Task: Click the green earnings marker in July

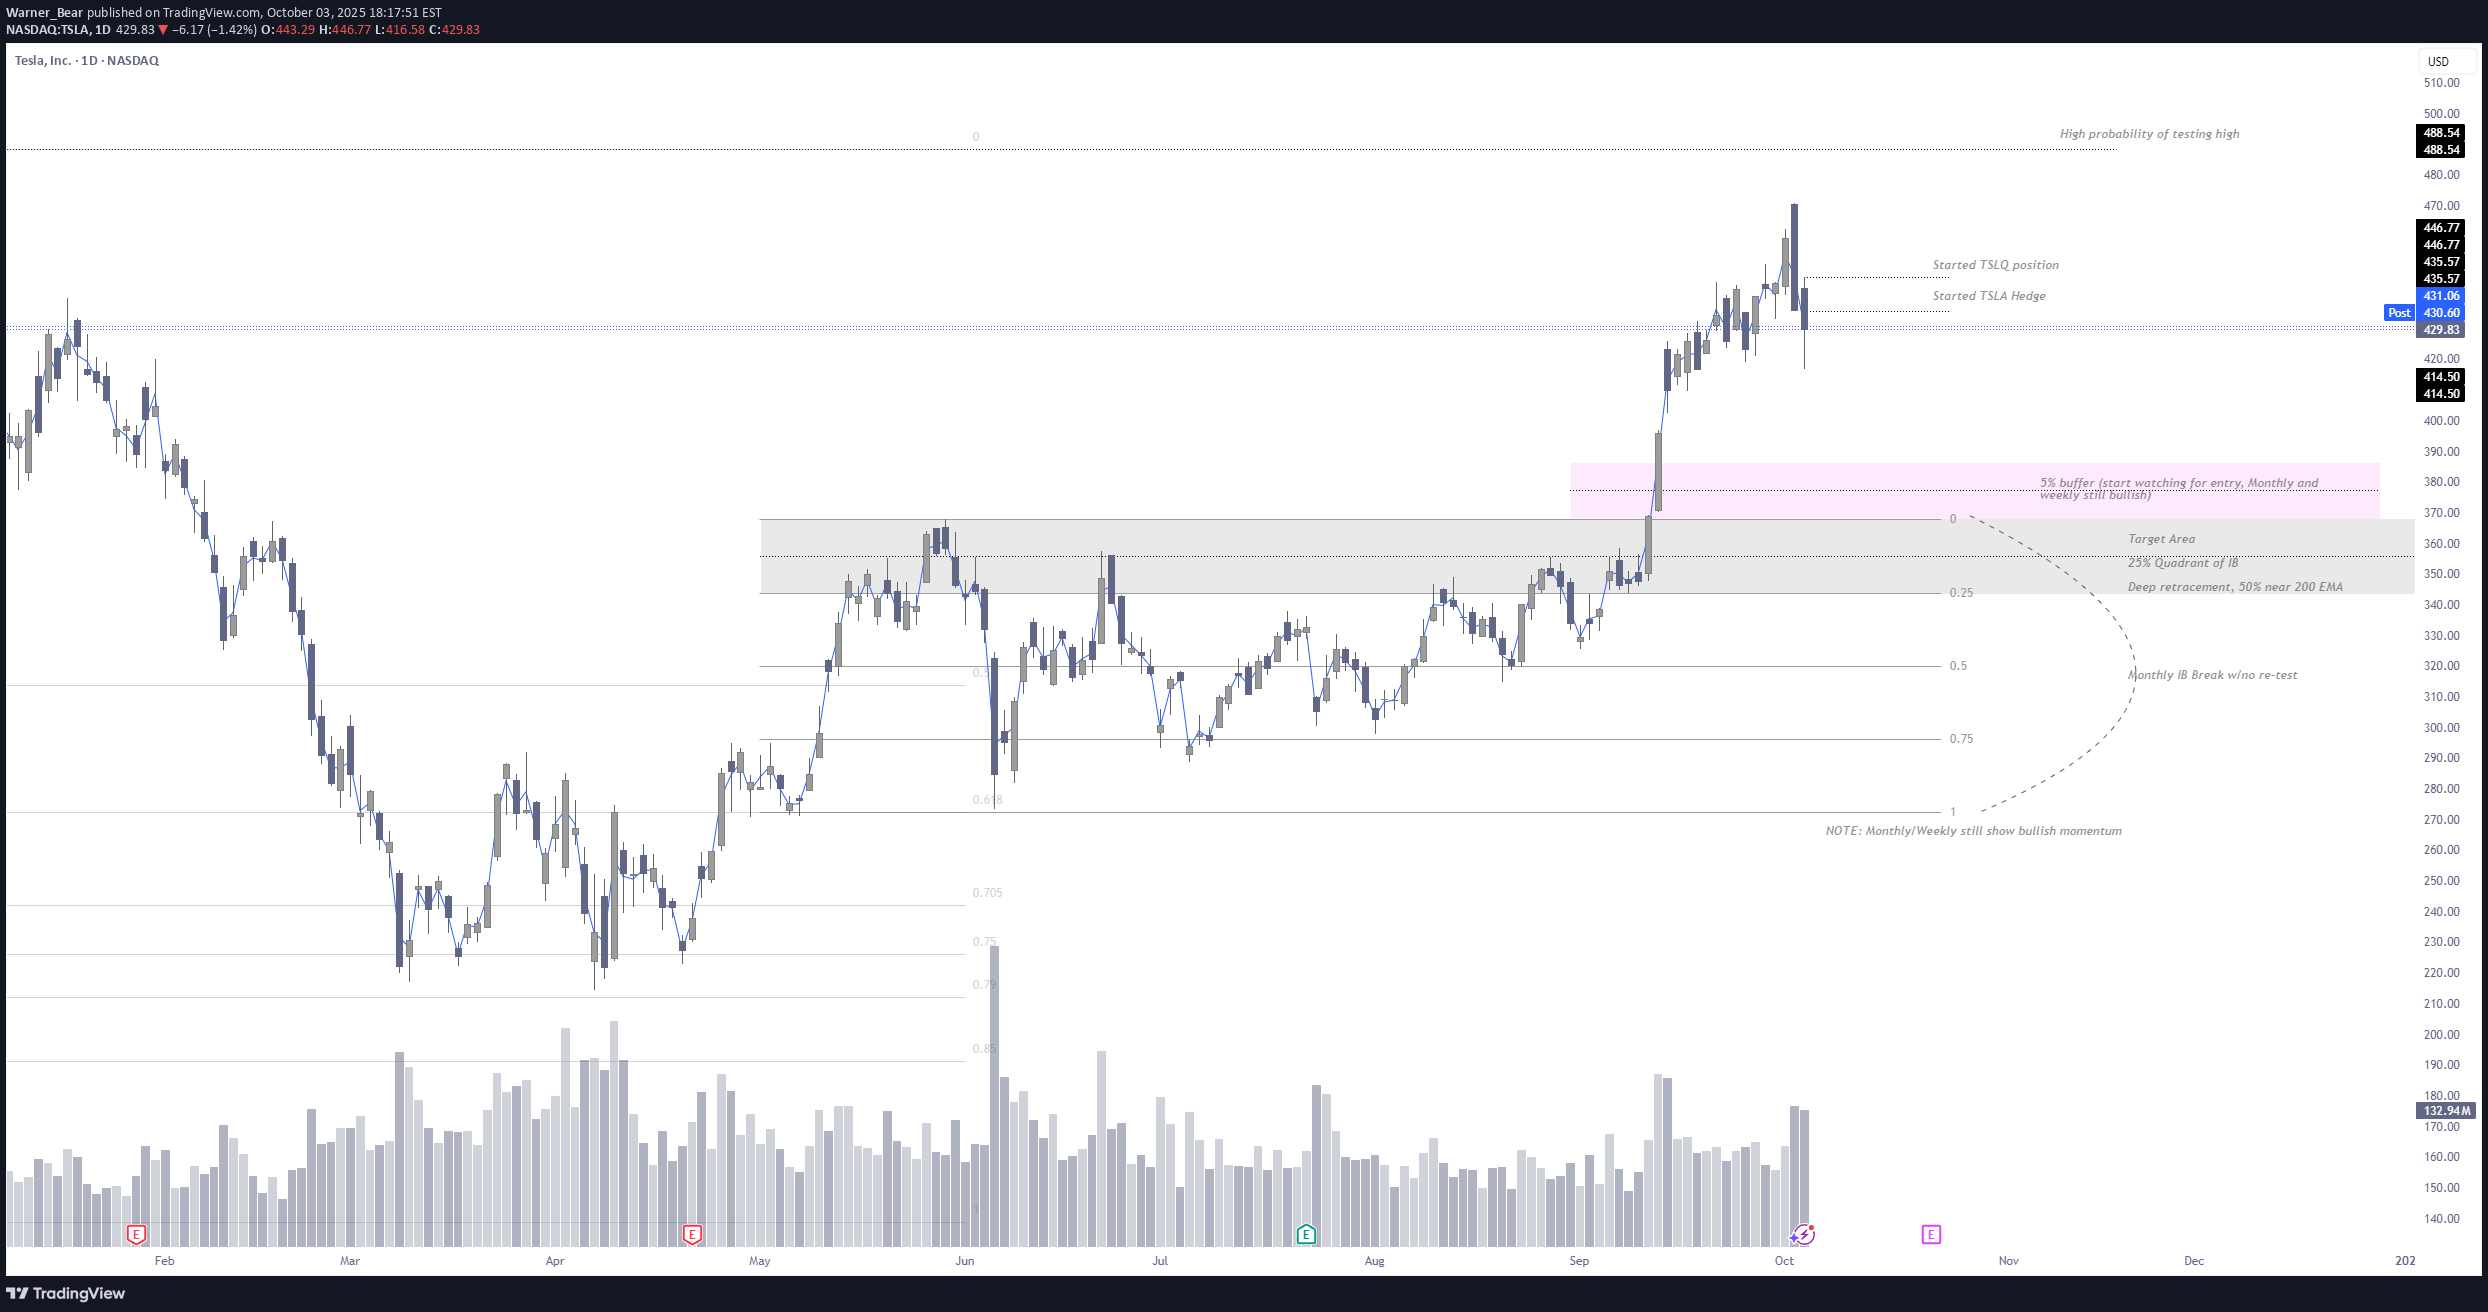Action: click(1306, 1234)
